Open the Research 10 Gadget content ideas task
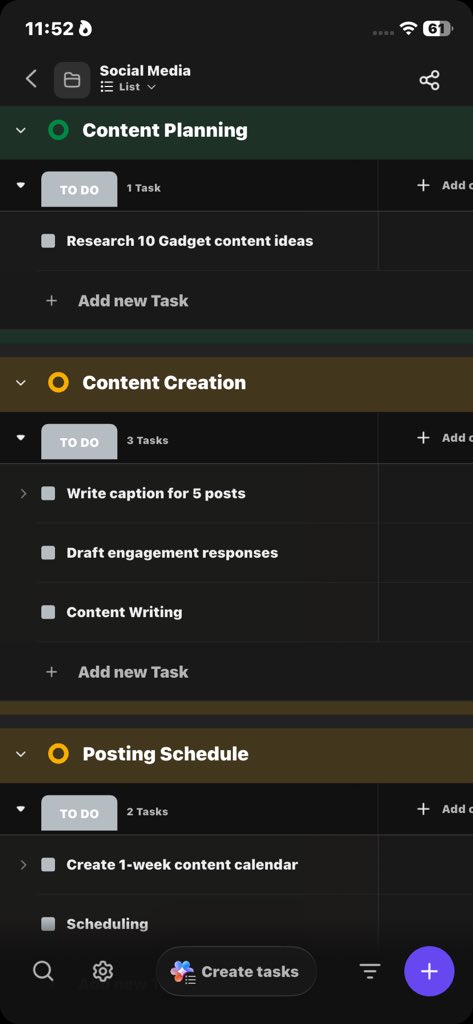The height and width of the screenshot is (1024, 473). point(189,241)
